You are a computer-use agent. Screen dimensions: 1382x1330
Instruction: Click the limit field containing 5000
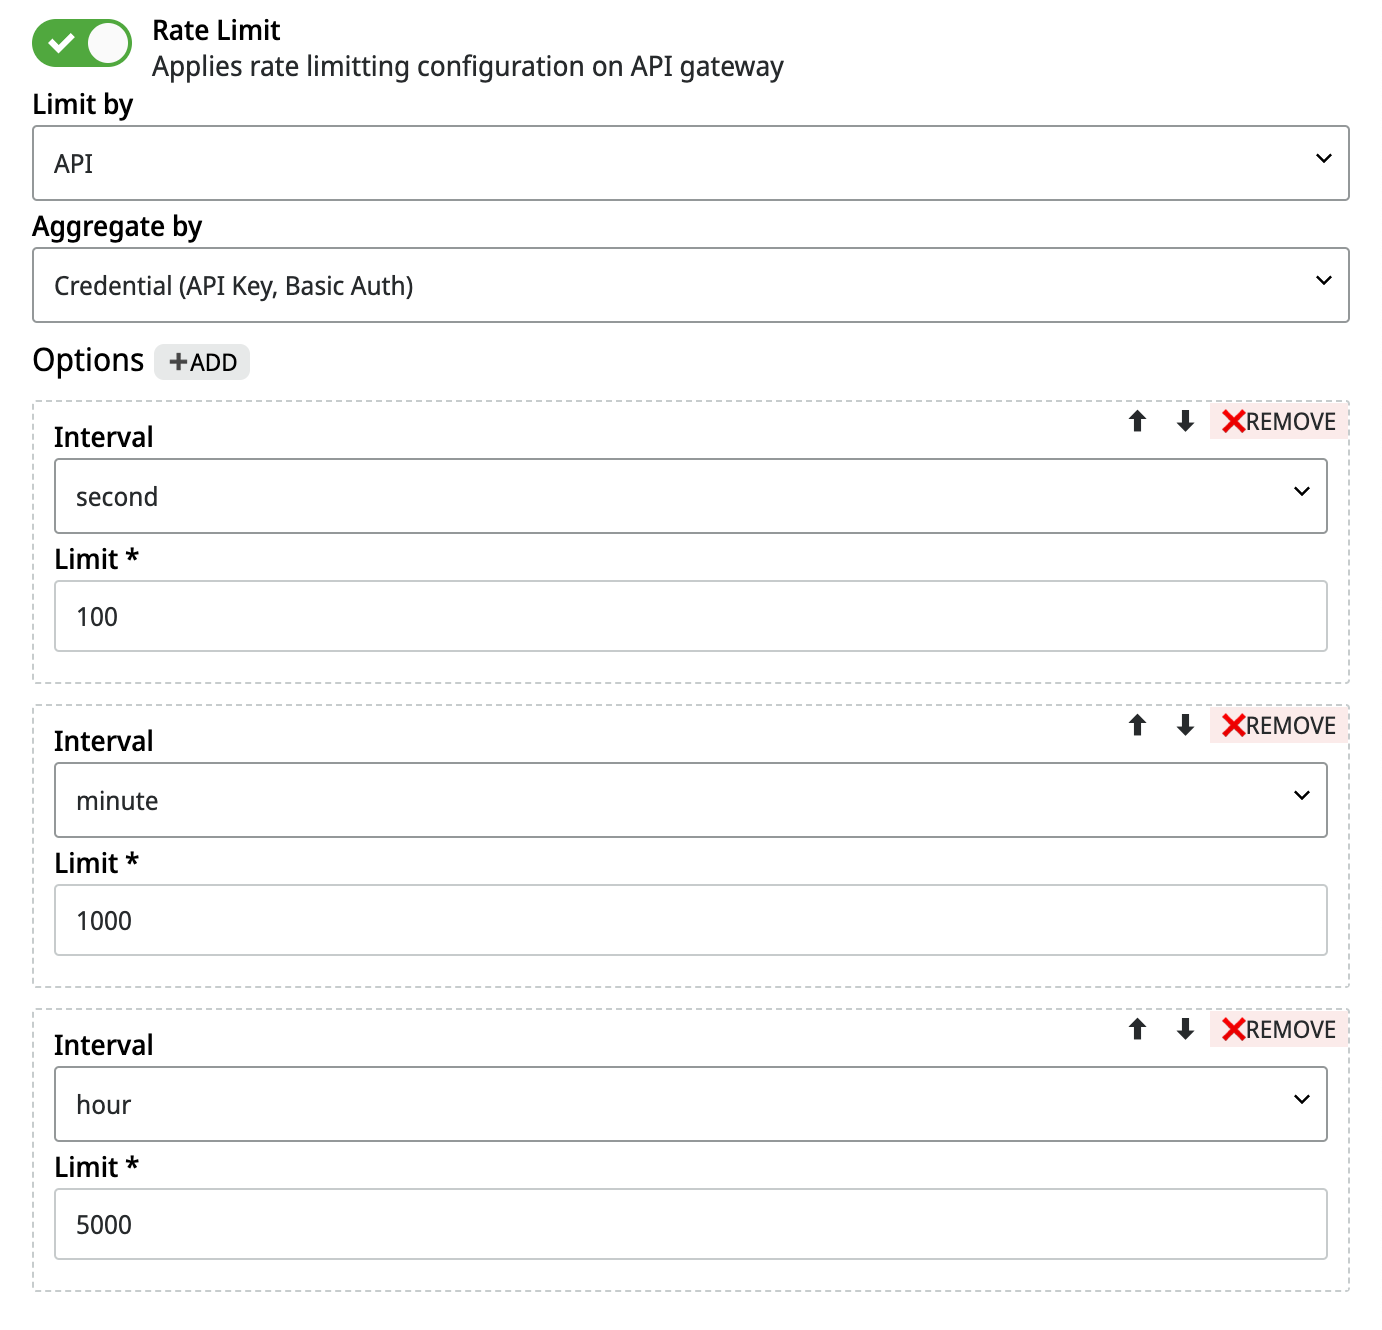[690, 1224]
